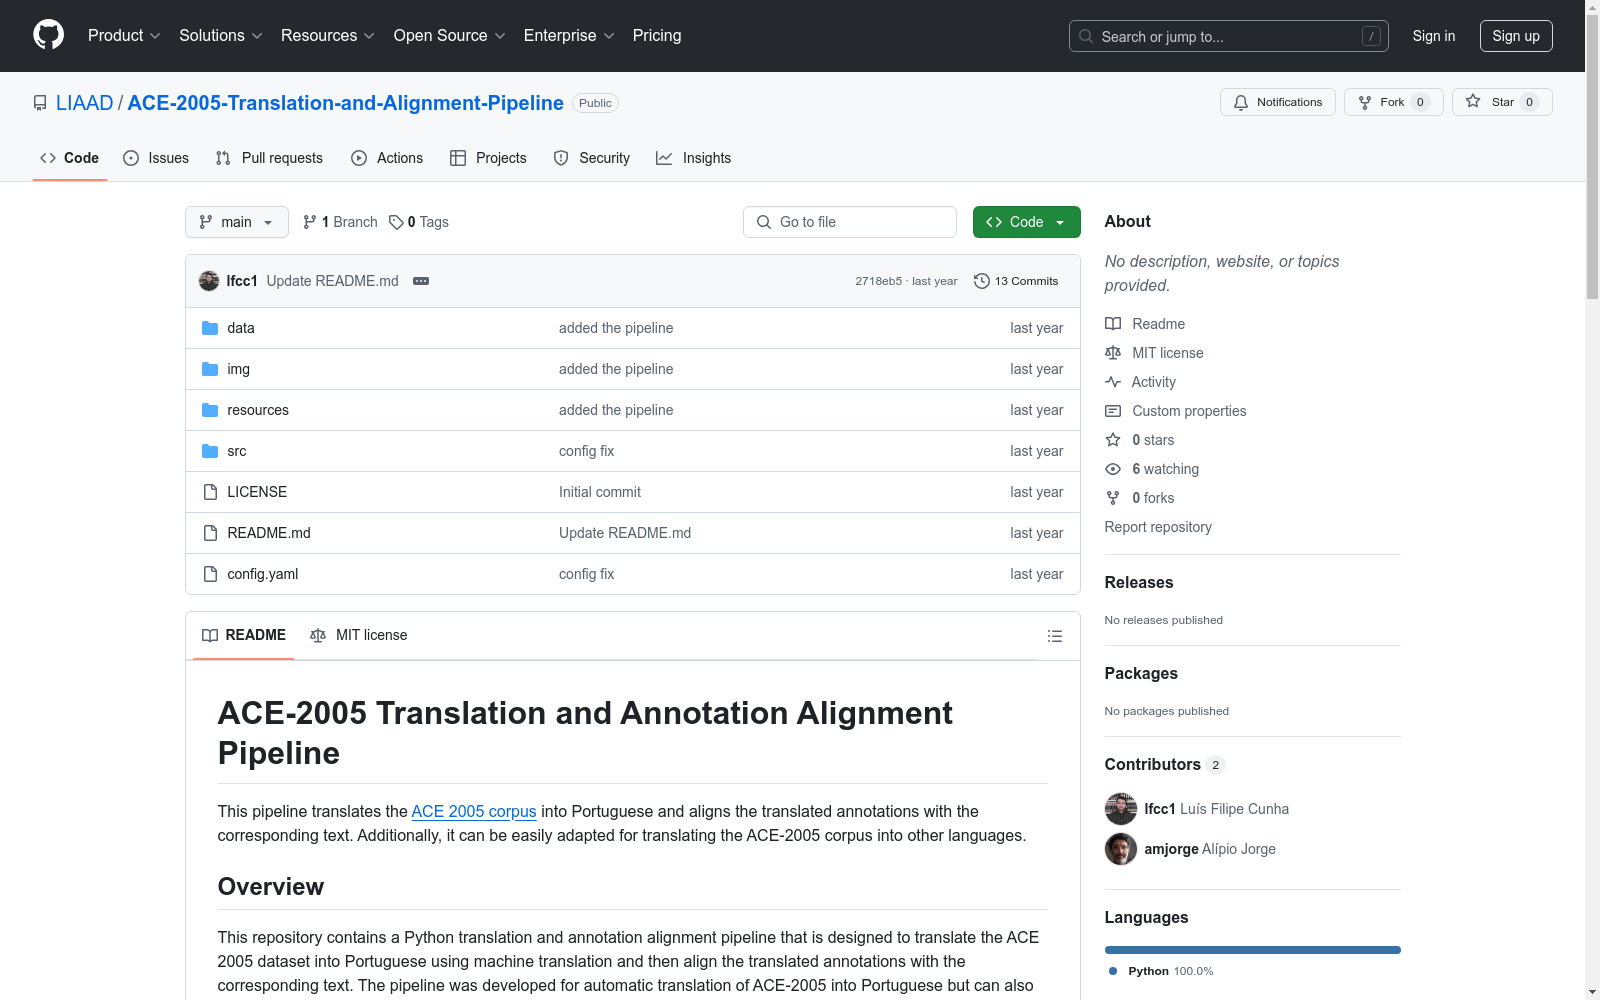The image size is (1600, 1000).
Task: Click the lfcc1 avatar in commit bar
Action: 209,281
